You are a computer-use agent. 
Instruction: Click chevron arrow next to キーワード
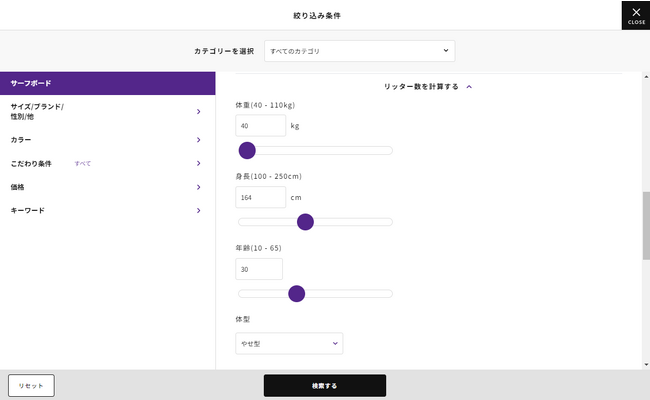(x=199, y=211)
